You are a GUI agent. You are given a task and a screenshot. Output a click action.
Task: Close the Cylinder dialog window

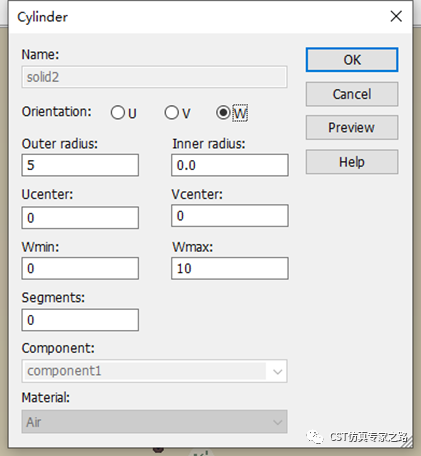396,16
